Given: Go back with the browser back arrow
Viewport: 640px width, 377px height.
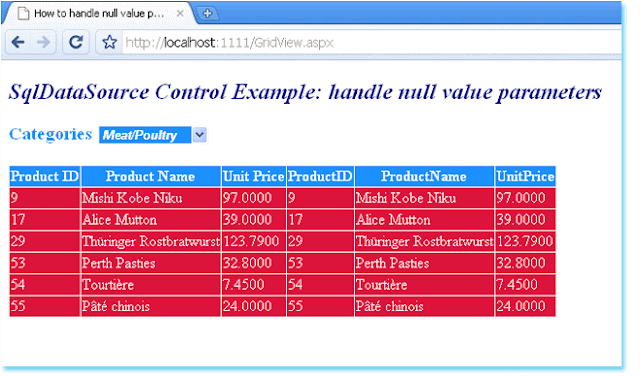Looking at the screenshot, I should pyautogui.click(x=18, y=42).
